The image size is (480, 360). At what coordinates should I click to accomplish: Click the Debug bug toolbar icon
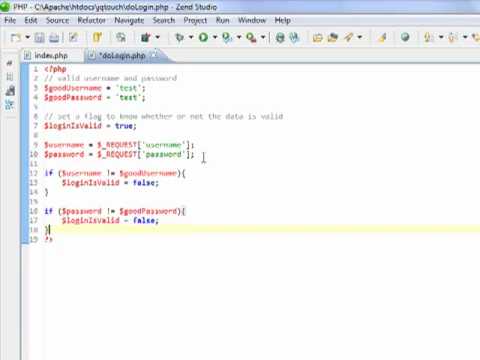point(180,37)
